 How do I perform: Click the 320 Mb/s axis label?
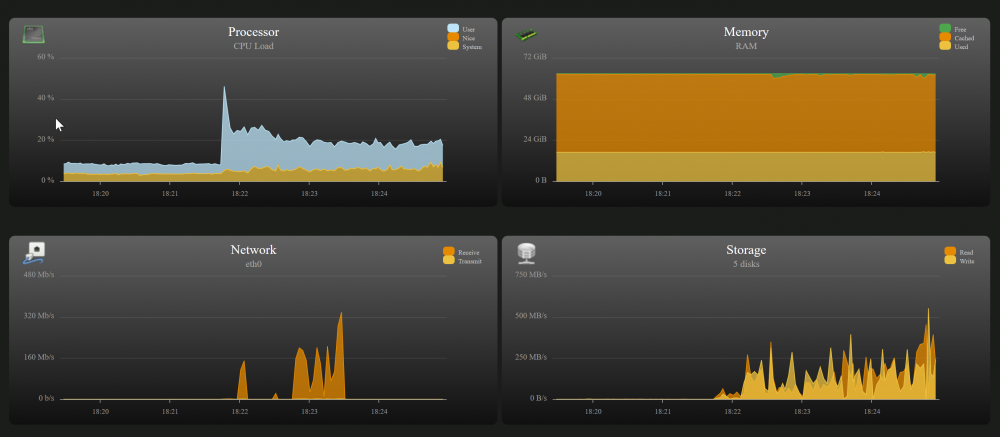point(40,316)
